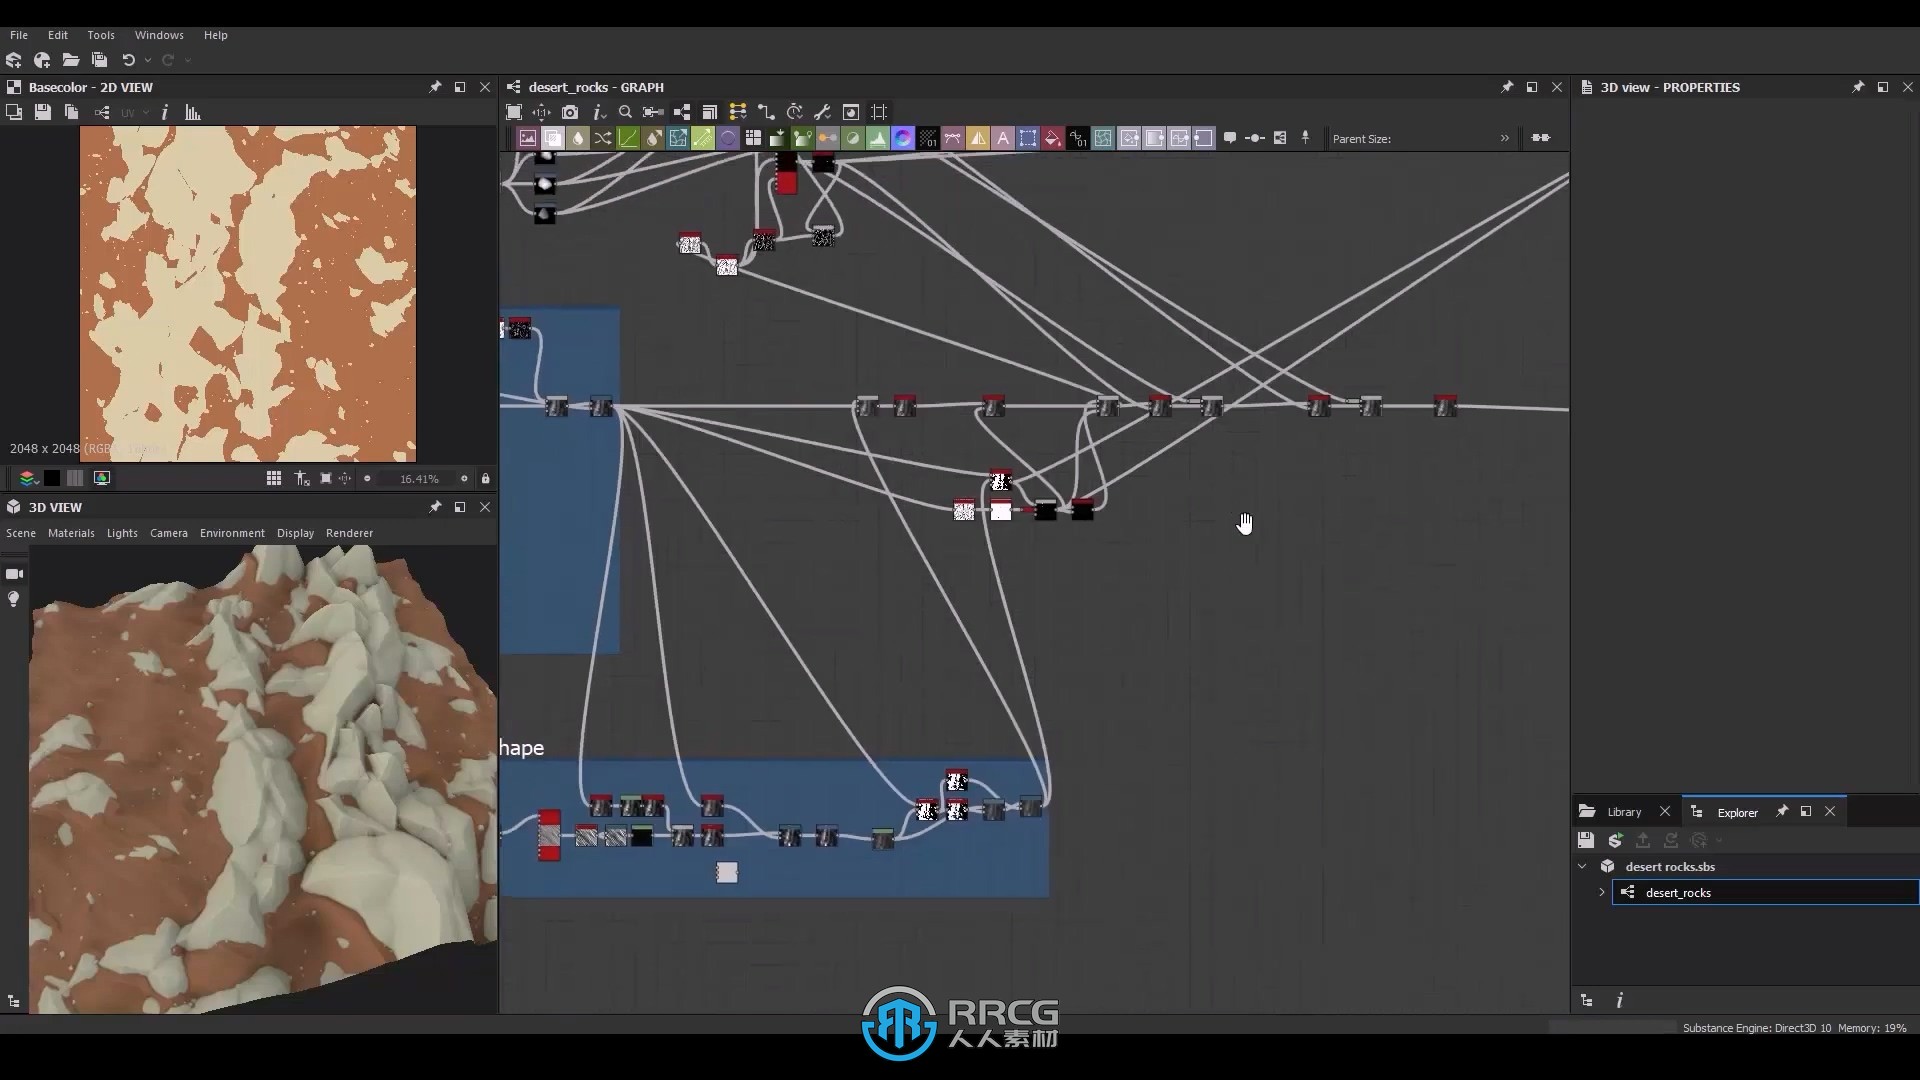
Task: Toggle the link mode icon right of Parent Size
Action: [1541, 138]
